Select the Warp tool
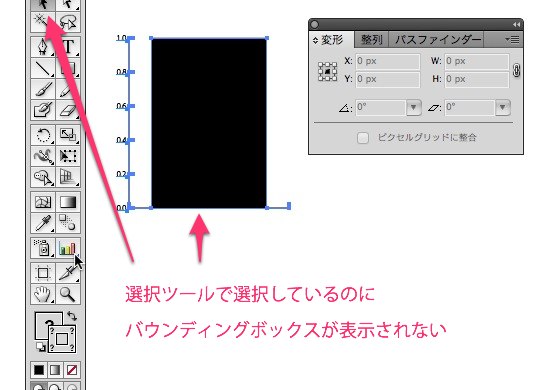The image size is (540, 390). pos(43,156)
